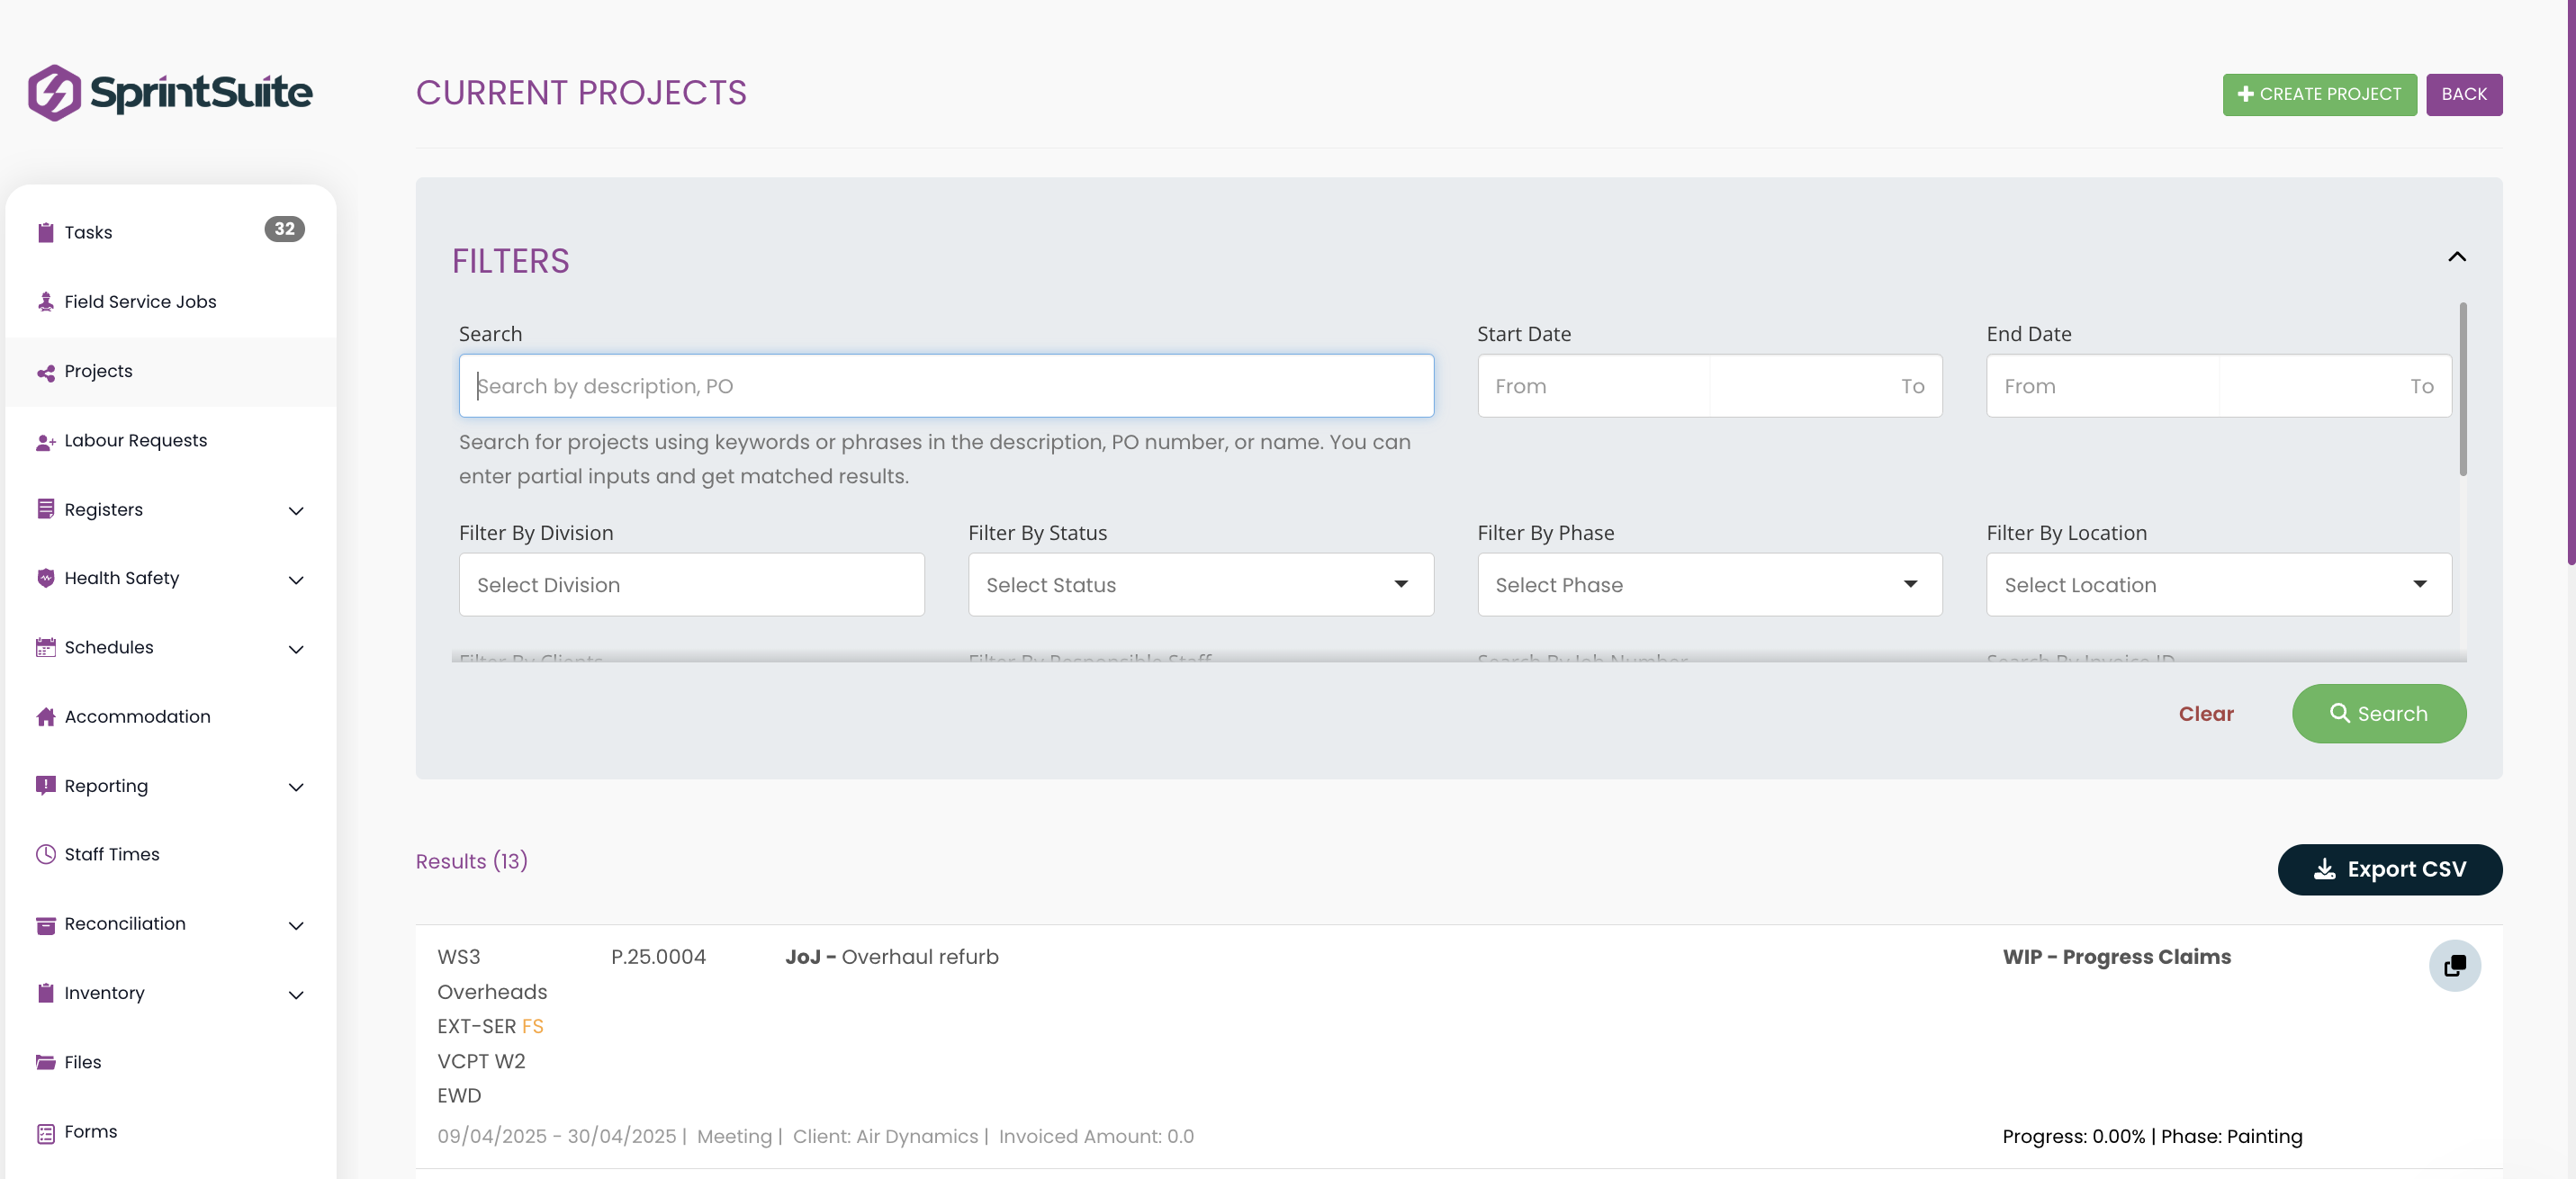Open Forms in the sidebar
Viewport: 2576px width, 1179px height.
click(x=170, y=1132)
